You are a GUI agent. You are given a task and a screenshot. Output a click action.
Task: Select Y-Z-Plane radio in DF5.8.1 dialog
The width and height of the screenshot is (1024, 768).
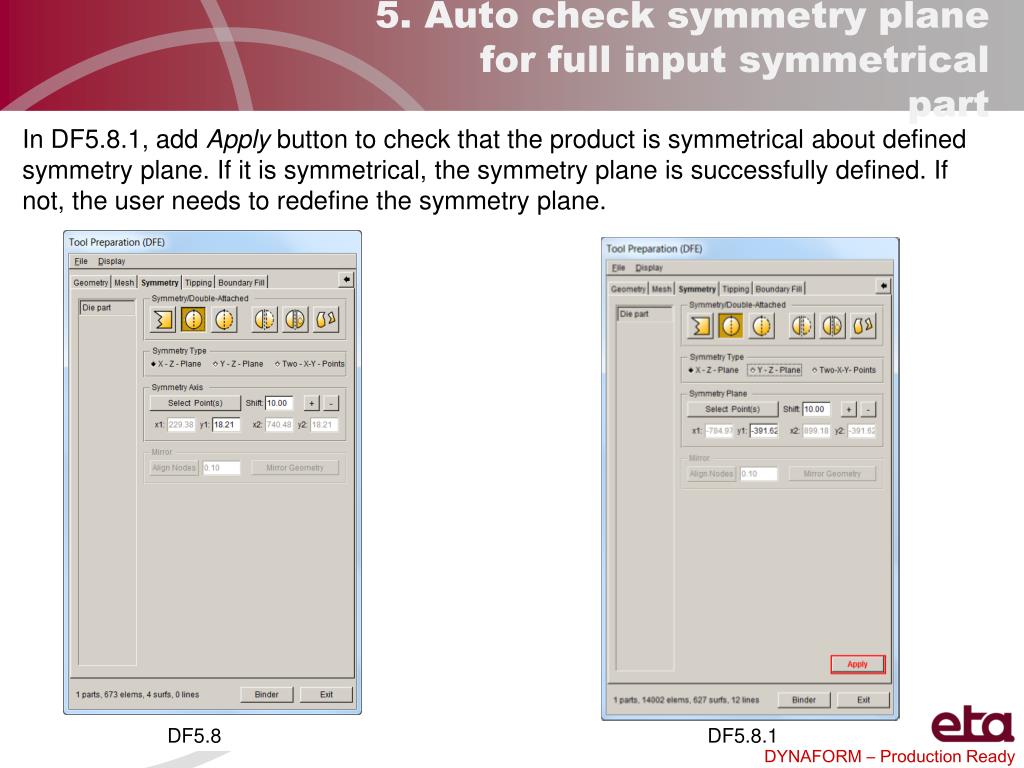click(775, 370)
